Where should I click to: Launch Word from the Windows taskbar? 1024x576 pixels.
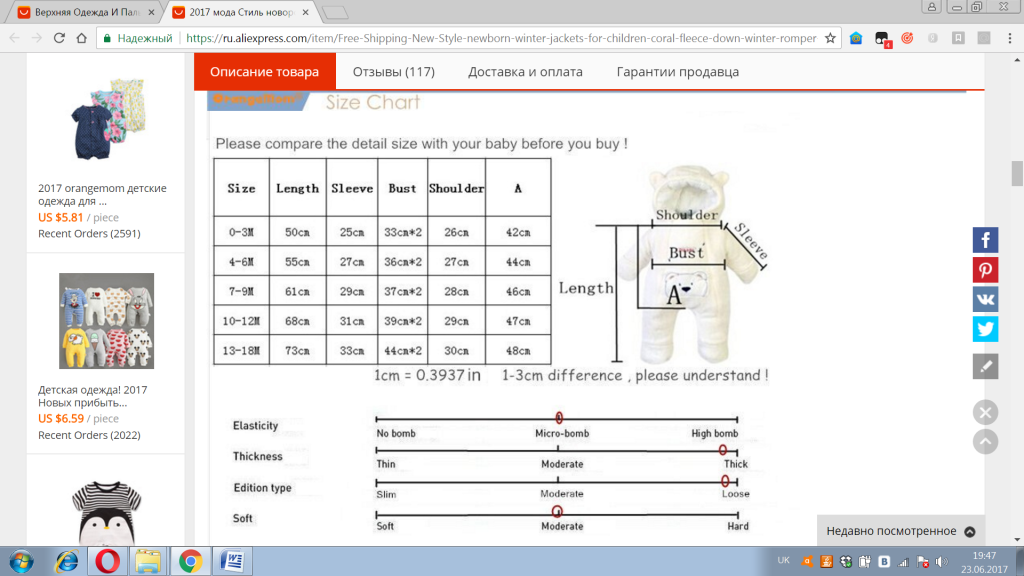pos(232,561)
